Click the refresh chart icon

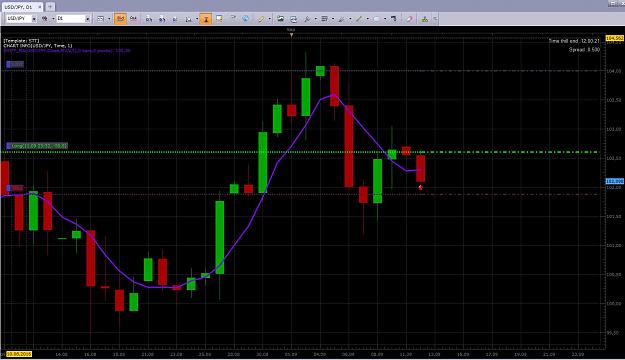[294, 19]
